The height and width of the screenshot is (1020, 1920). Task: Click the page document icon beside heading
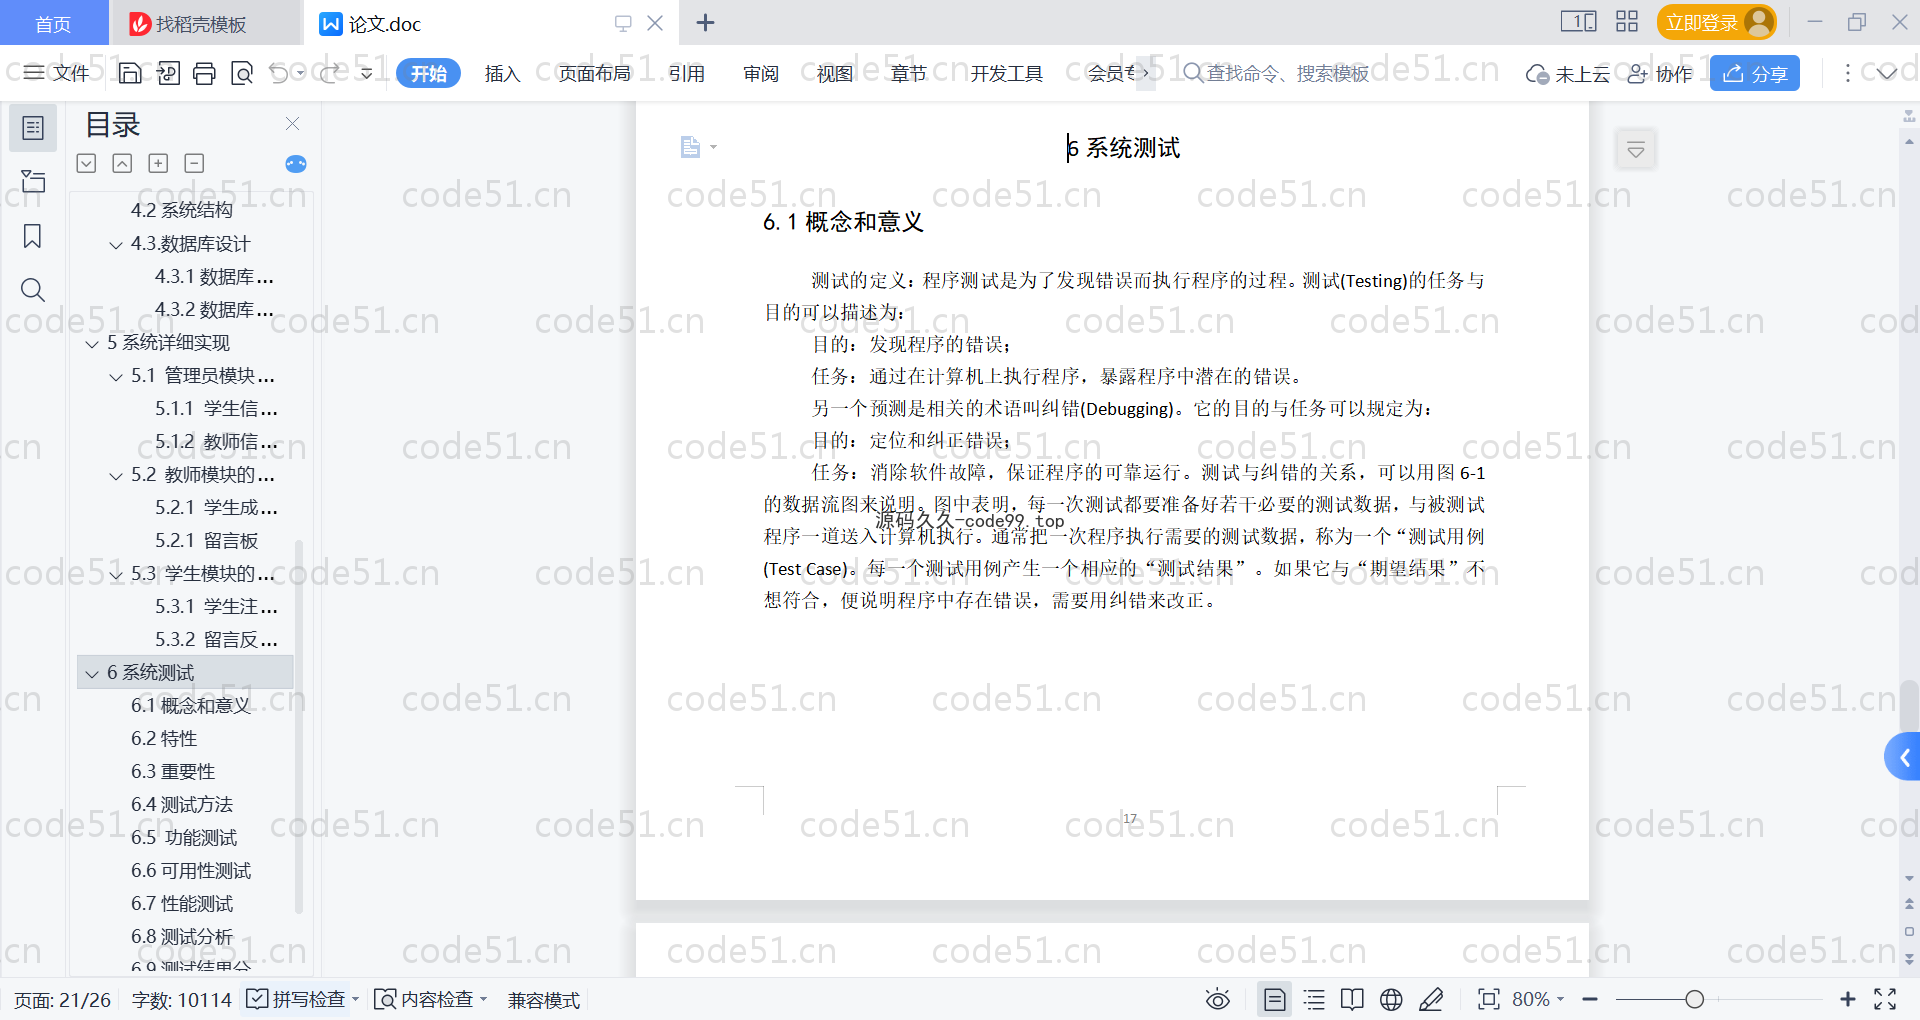691,147
